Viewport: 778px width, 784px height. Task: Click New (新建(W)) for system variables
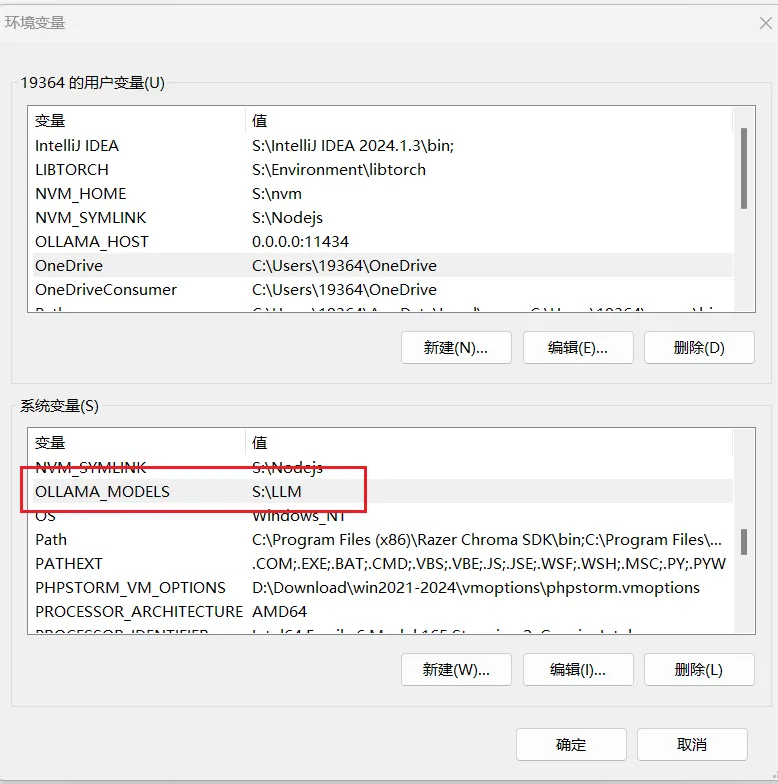coord(456,669)
